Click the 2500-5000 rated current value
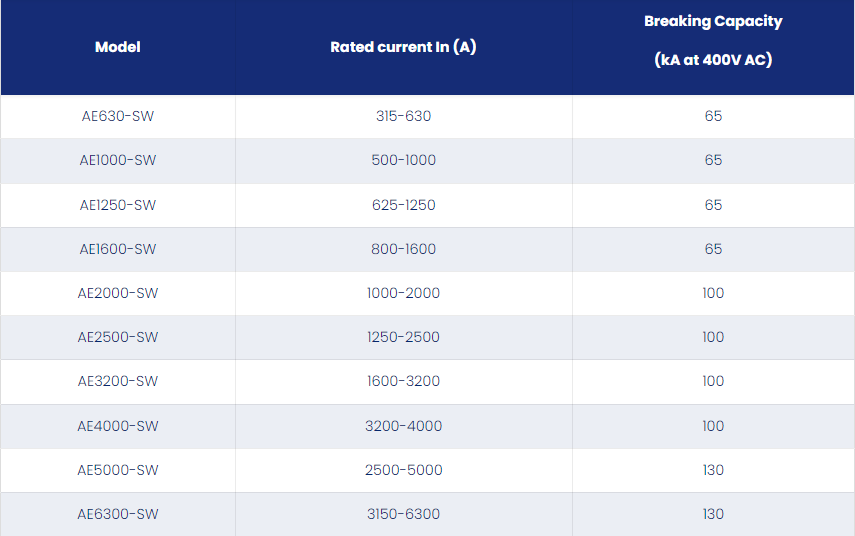The image size is (855, 536). (404, 470)
